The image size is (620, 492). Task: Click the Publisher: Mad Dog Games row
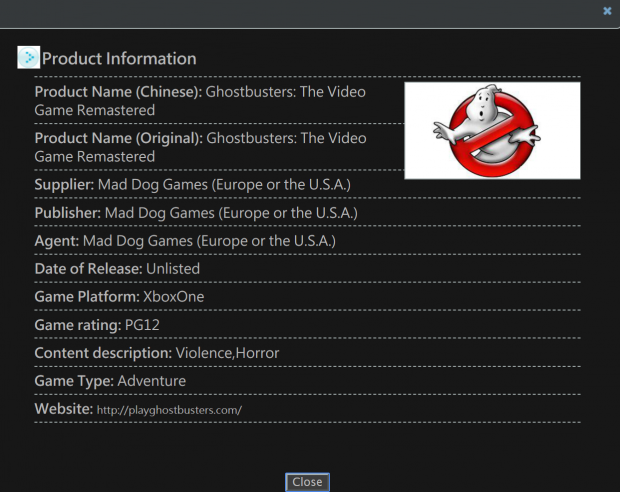(x=196, y=213)
